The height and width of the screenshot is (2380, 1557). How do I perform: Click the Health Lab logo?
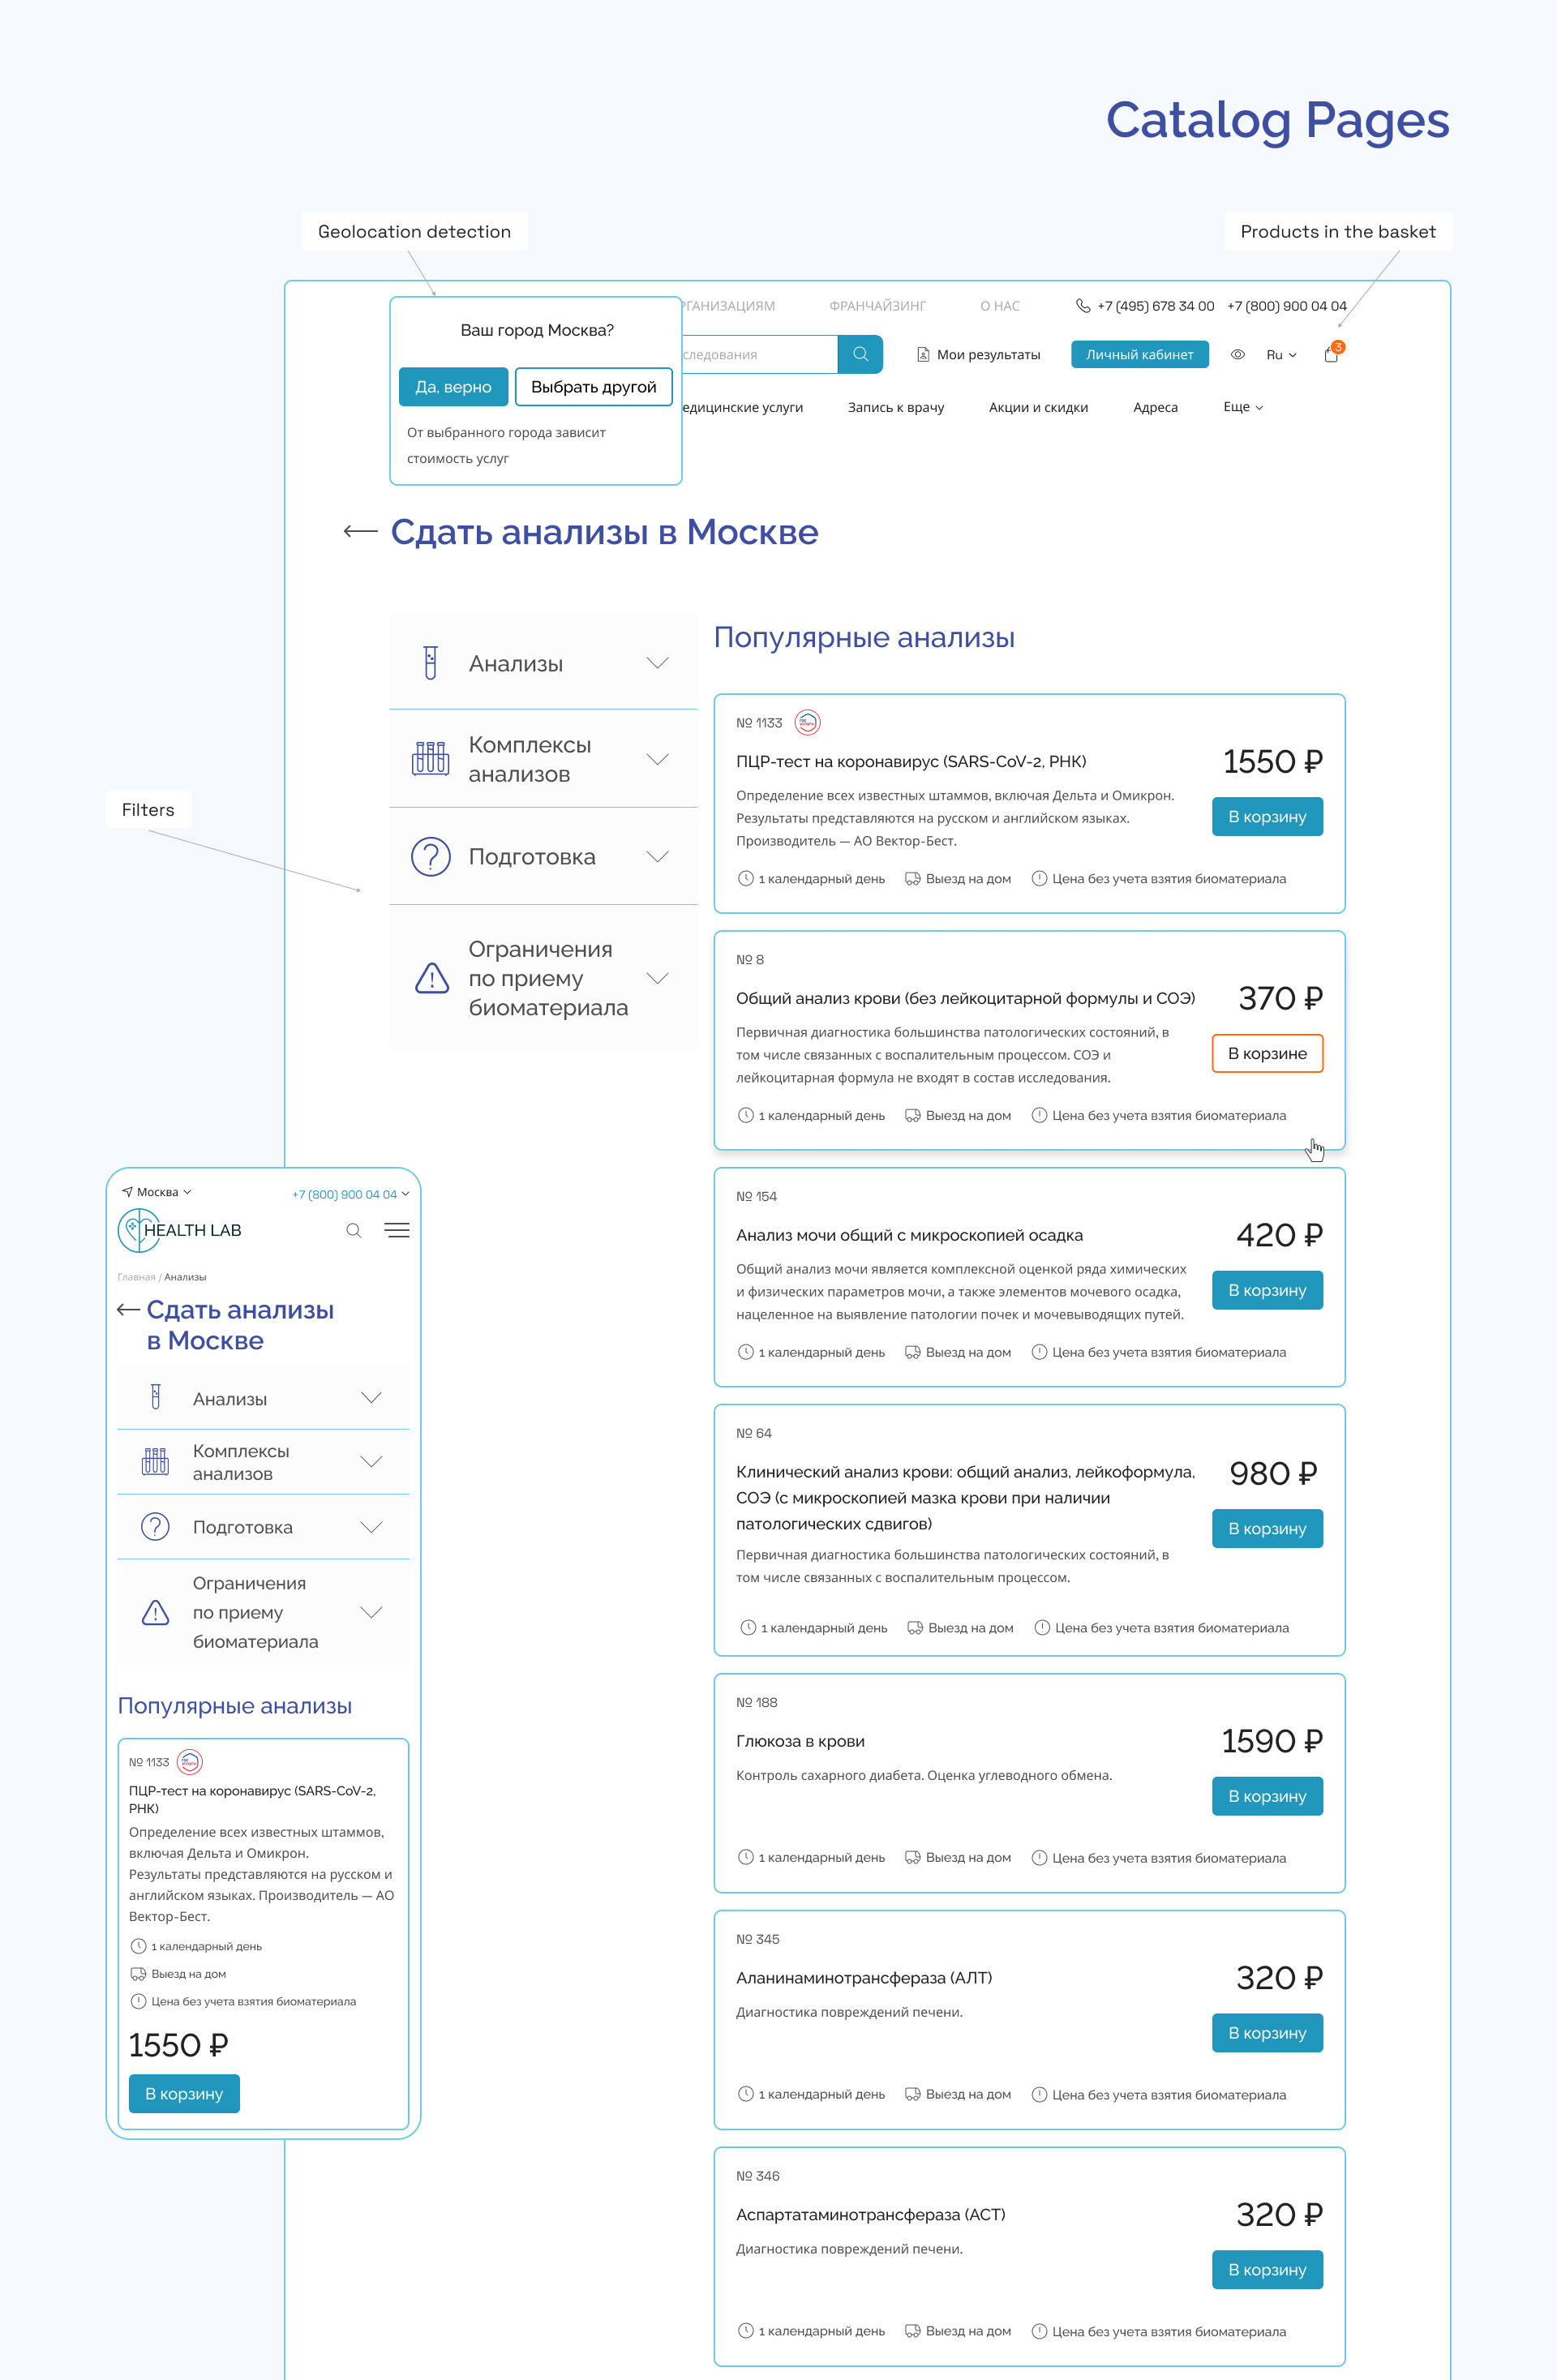click(x=180, y=1230)
